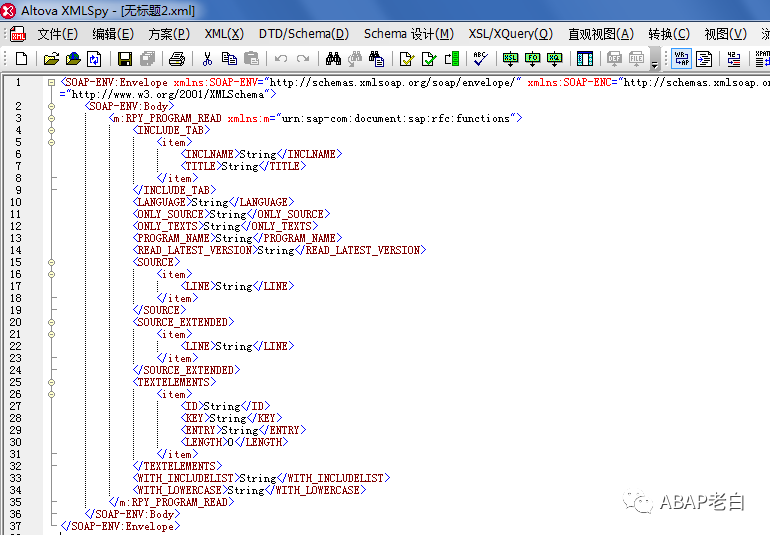This screenshot has height=535, width=770.
Task: Click the urn:sap-com:document:sap:rfc:functions namespace value
Action: coord(396,118)
